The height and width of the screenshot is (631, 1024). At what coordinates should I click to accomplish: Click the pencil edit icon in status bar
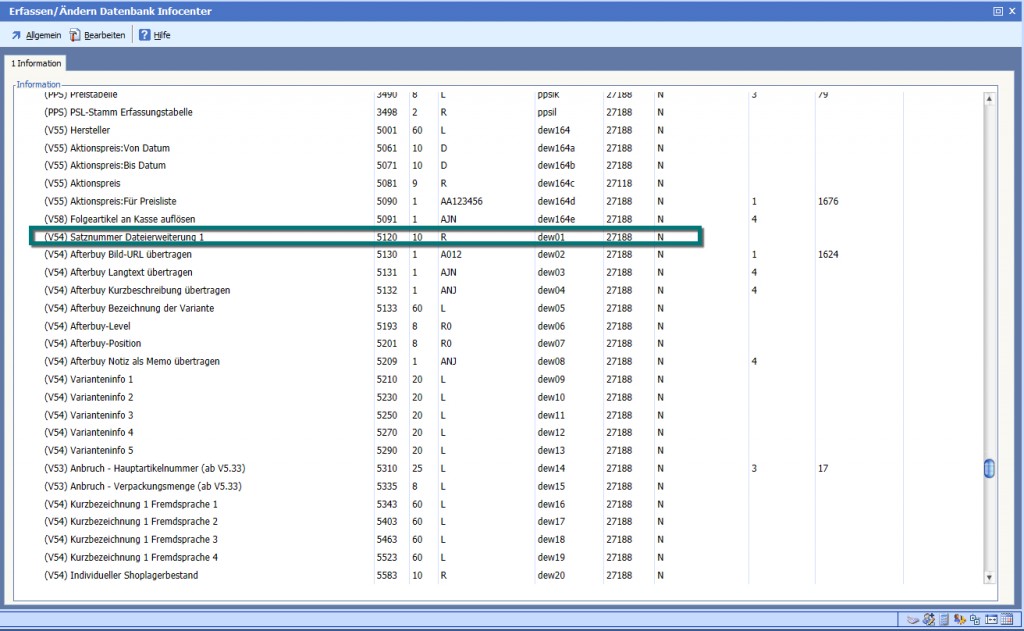[929, 620]
